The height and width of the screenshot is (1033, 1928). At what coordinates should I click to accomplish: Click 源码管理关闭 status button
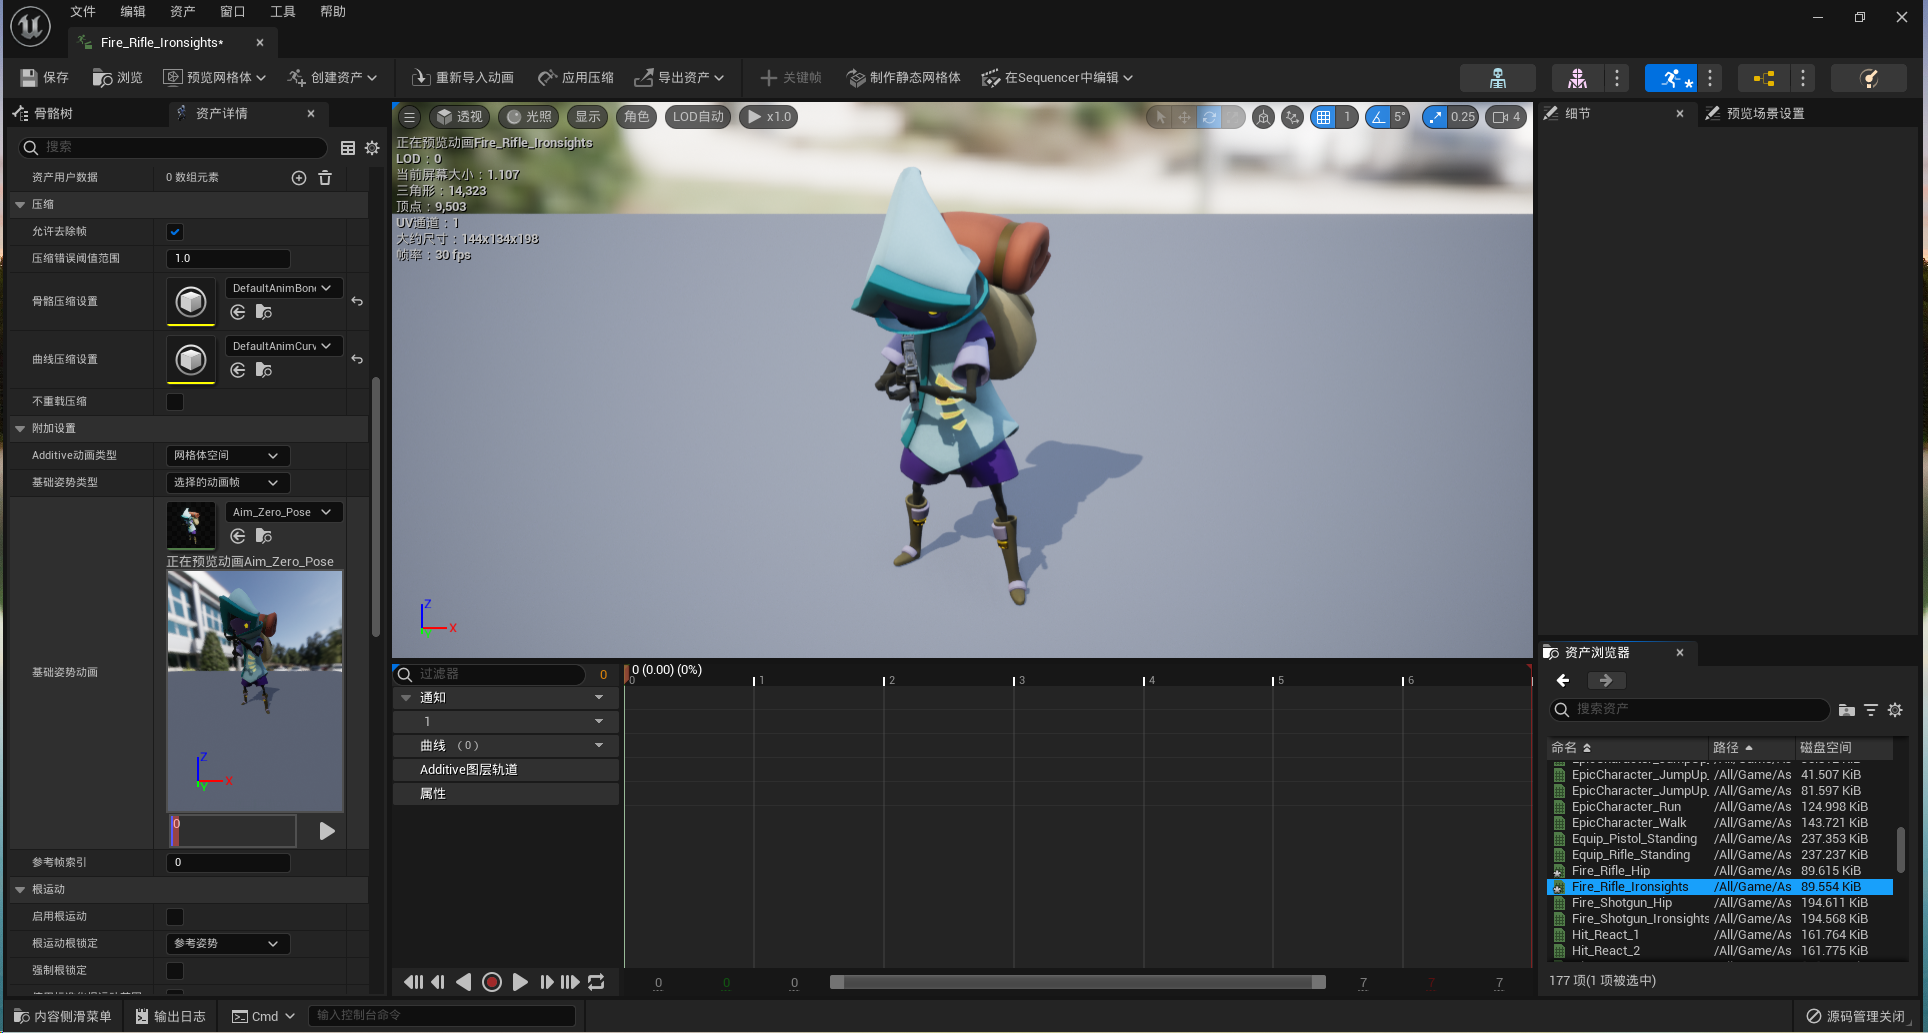[x=1856, y=1016]
